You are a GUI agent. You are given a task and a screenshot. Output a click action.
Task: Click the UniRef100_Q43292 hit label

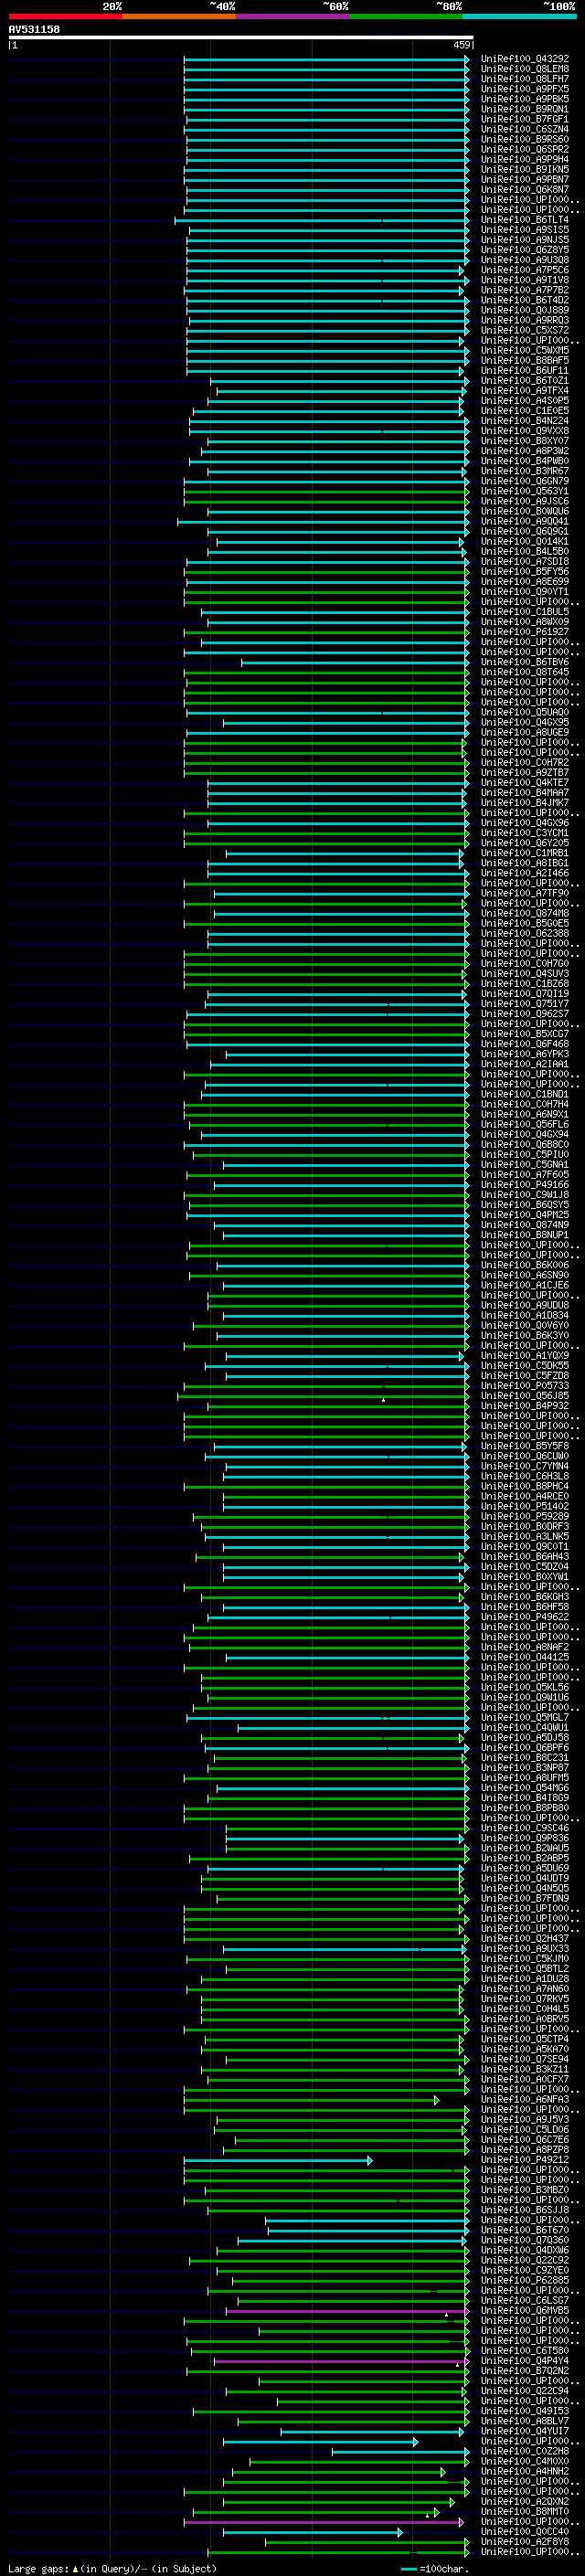(525, 59)
